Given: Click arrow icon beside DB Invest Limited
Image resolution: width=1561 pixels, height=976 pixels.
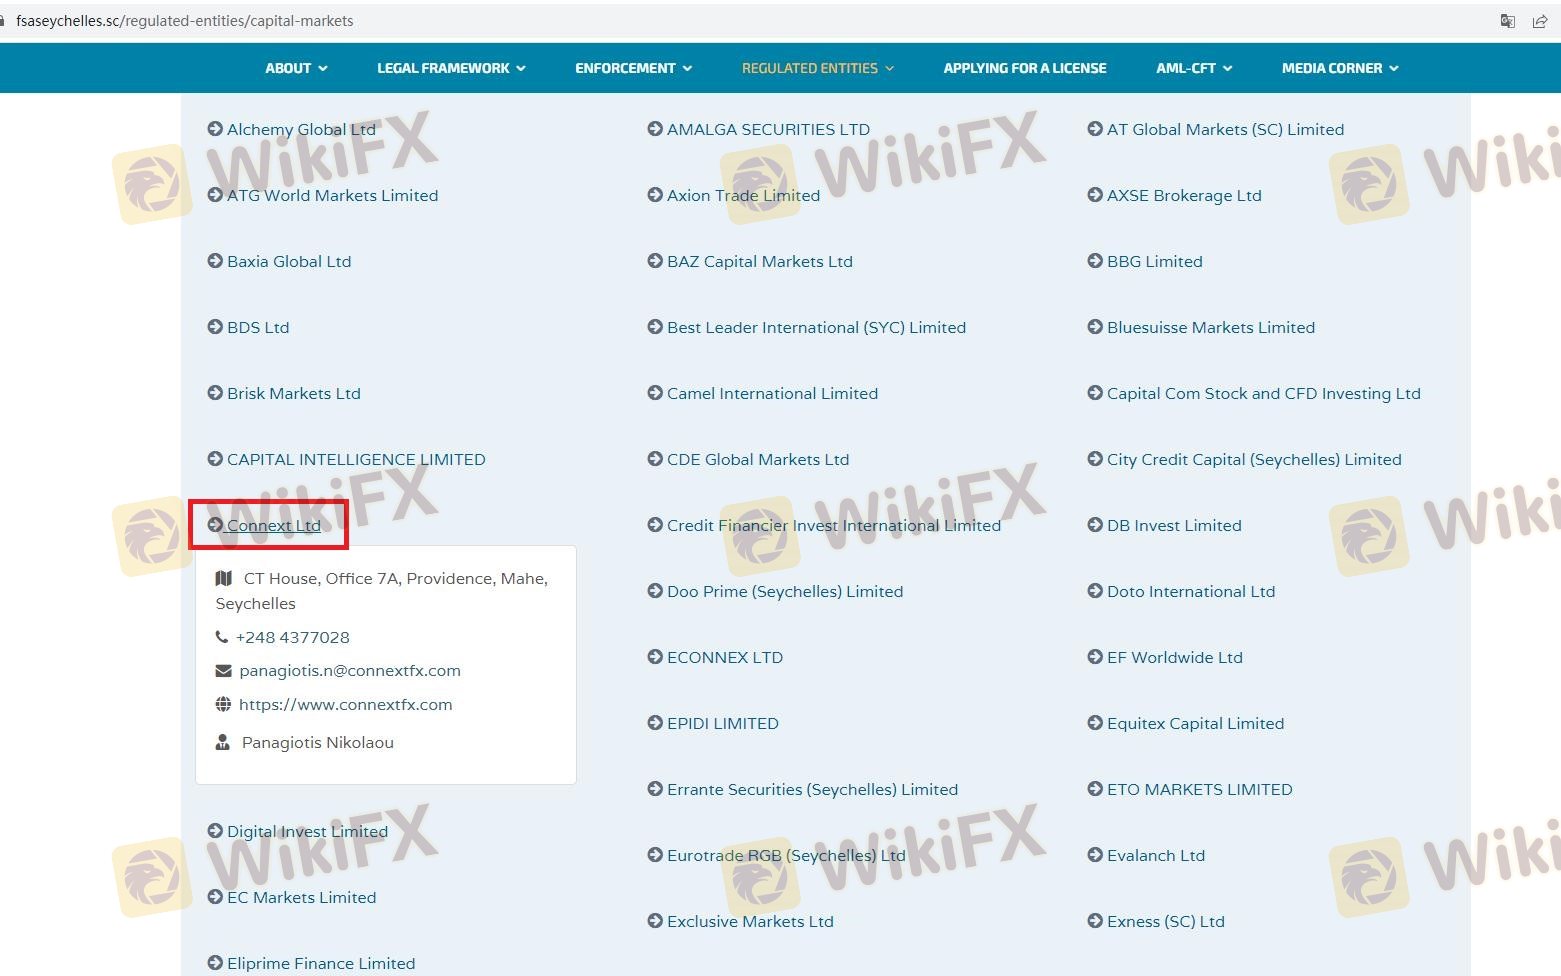Looking at the screenshot, I should click(1095, 525).
